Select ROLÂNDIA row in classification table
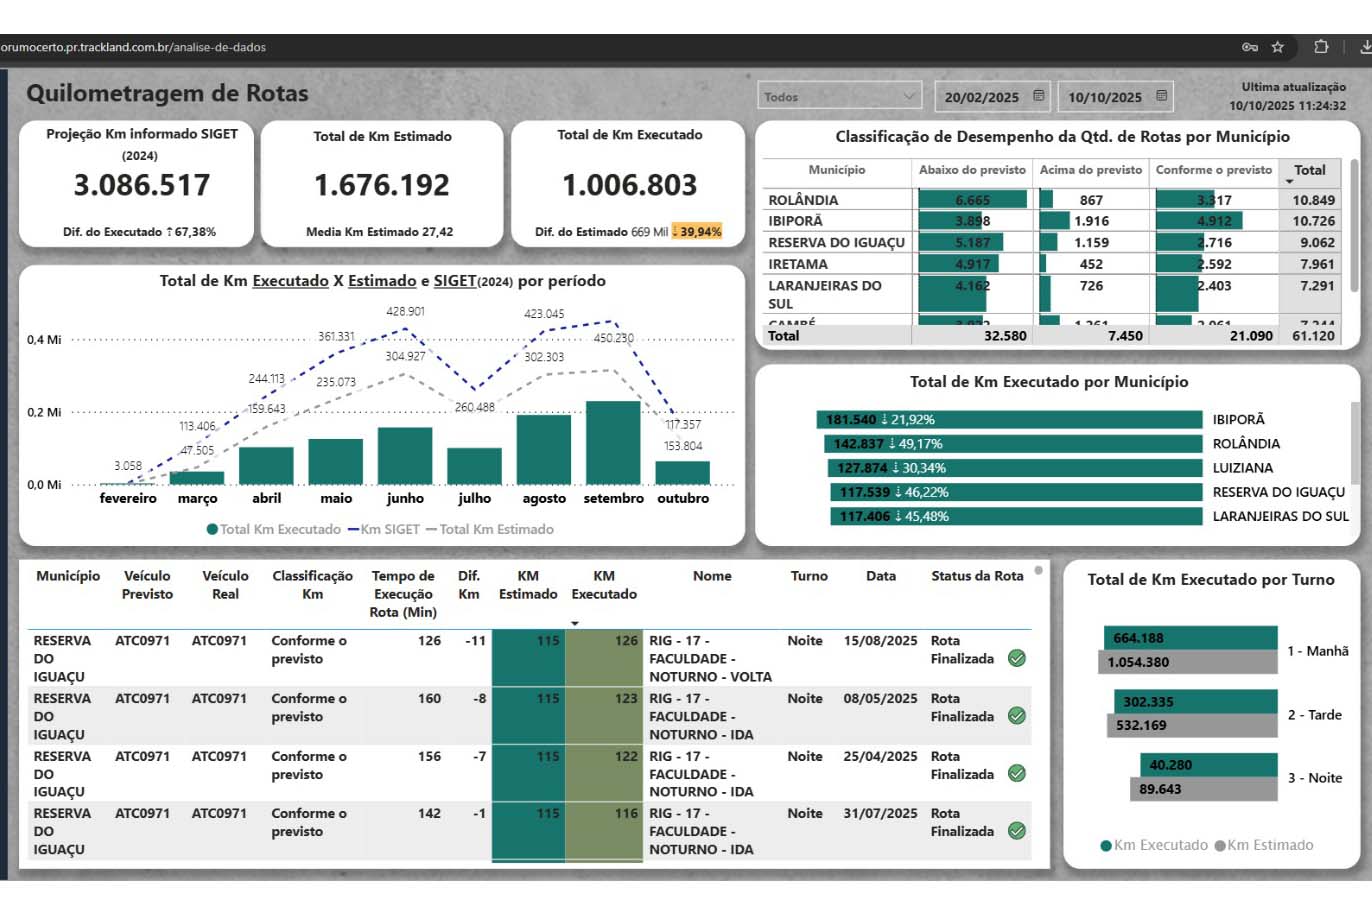 pyautogui.click(x=803, y=200)
